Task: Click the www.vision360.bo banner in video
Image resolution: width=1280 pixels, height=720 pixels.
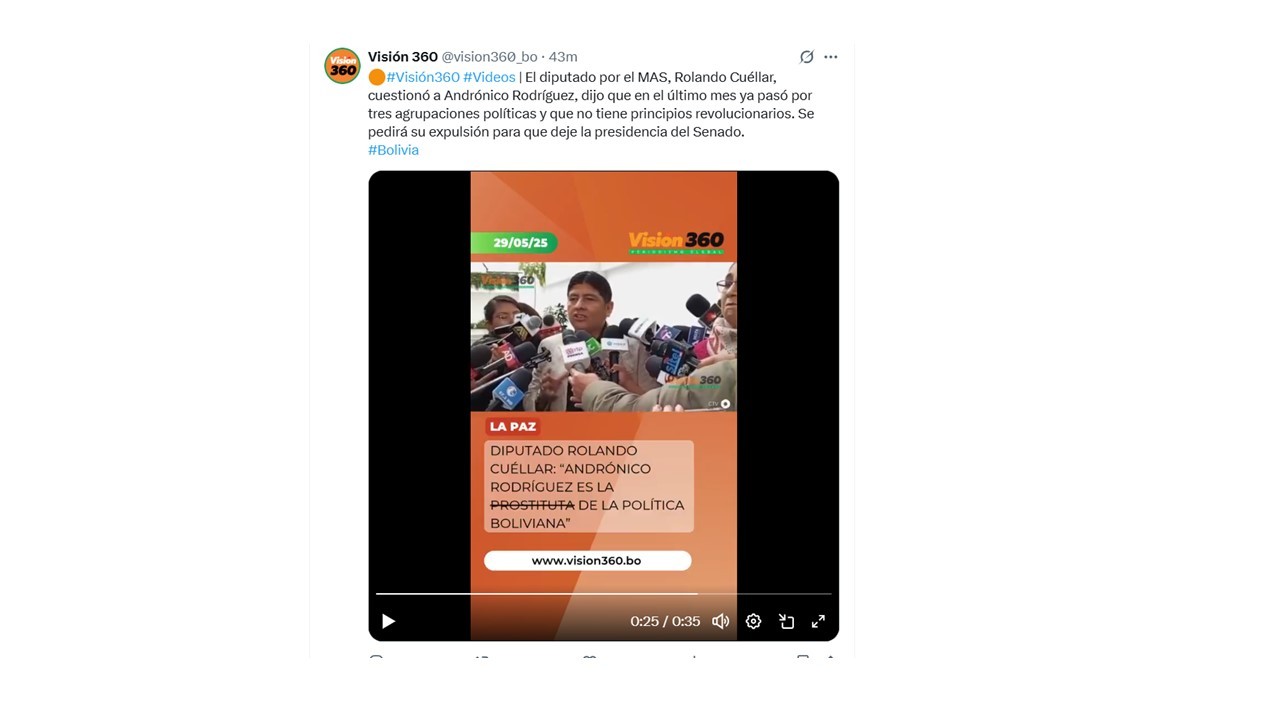Action: pos(587,561)
